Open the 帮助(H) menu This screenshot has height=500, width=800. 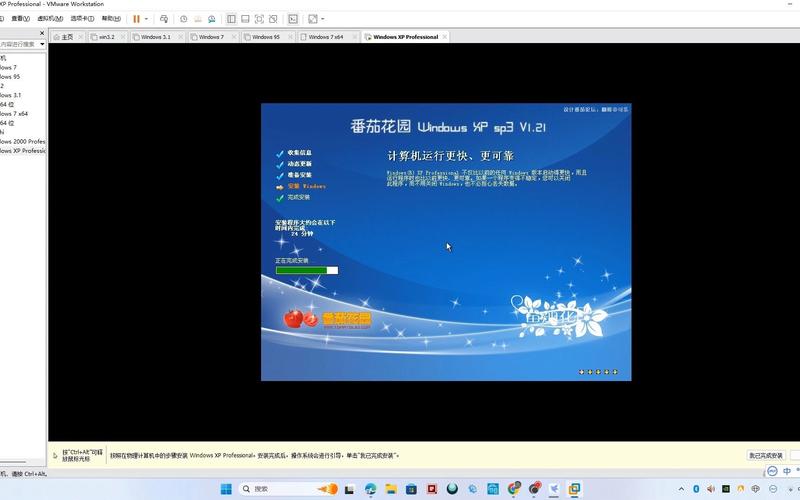111,18
